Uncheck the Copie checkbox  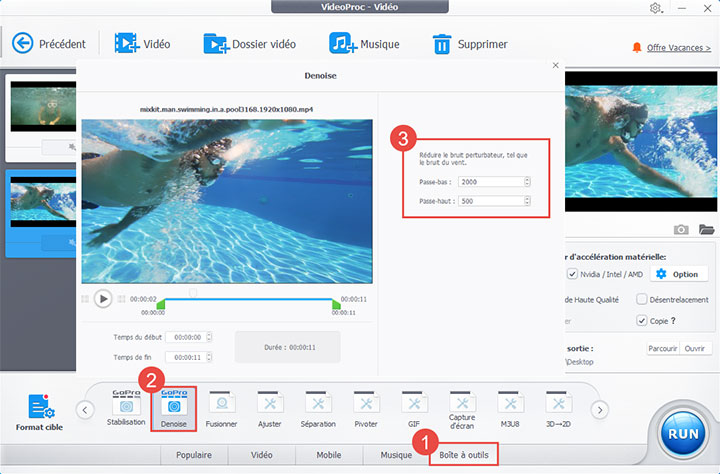pos(641,321)
